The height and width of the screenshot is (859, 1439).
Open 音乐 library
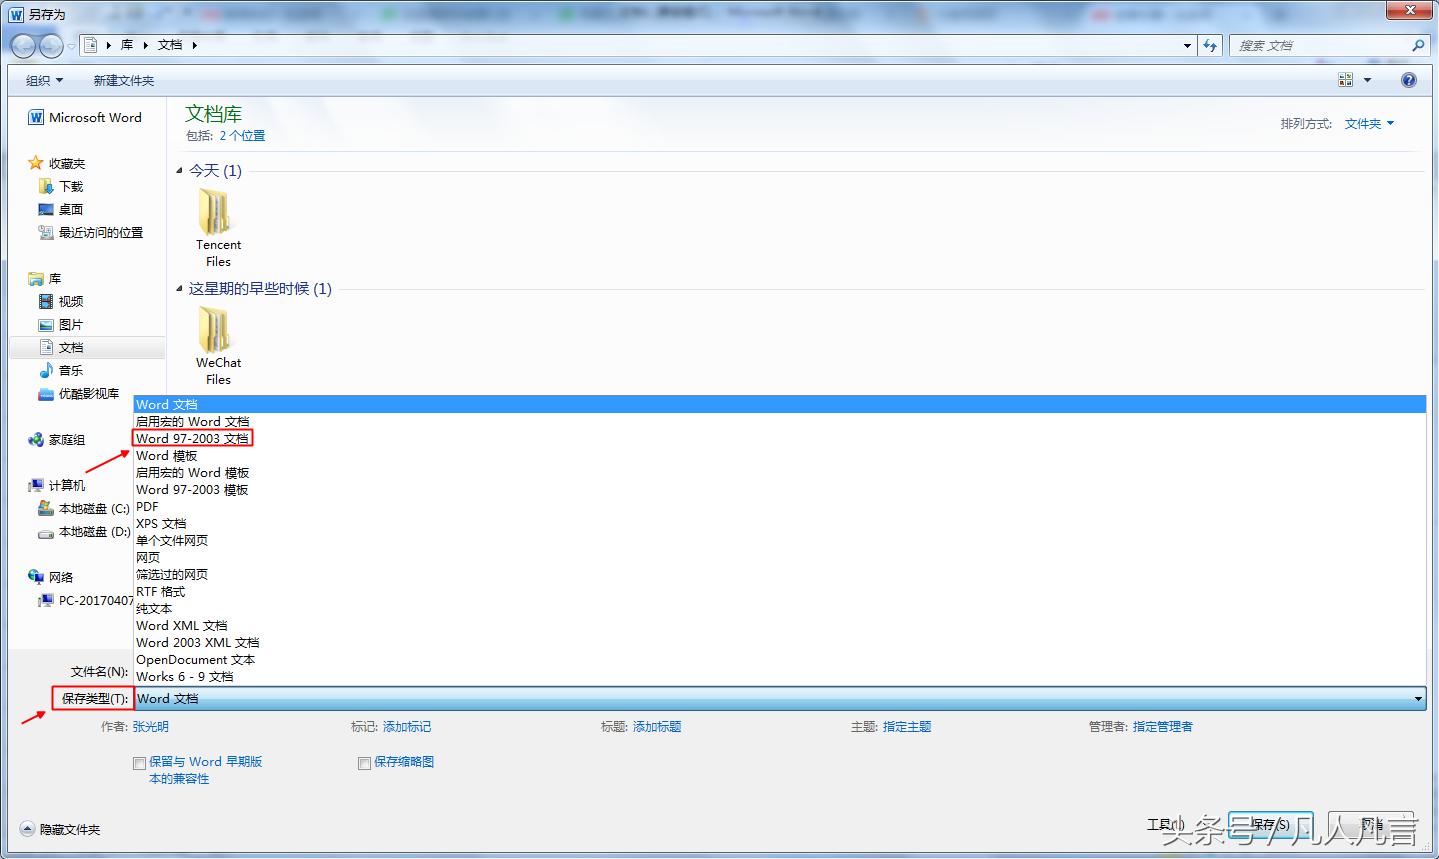pyautogui.click(x=61, y=370)
